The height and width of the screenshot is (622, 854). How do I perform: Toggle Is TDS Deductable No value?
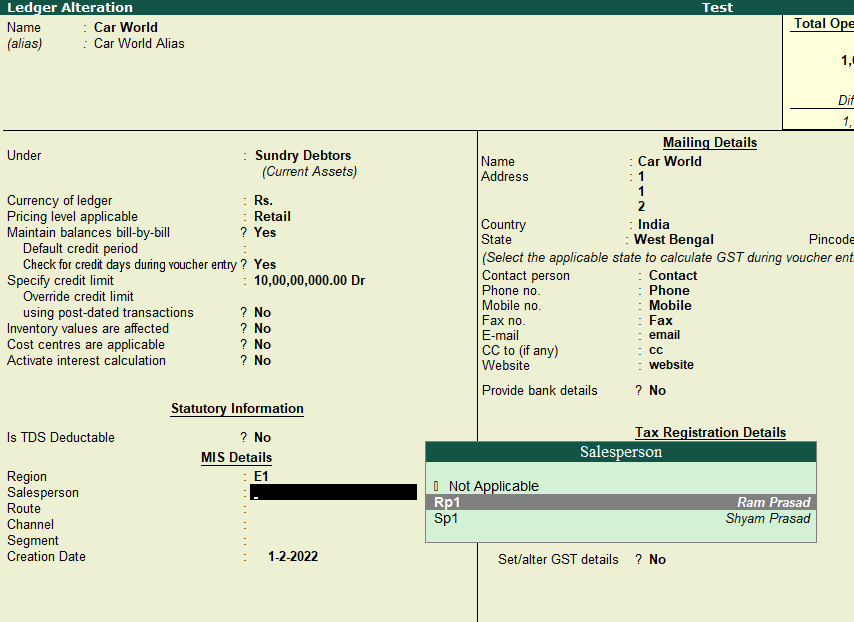262,437
